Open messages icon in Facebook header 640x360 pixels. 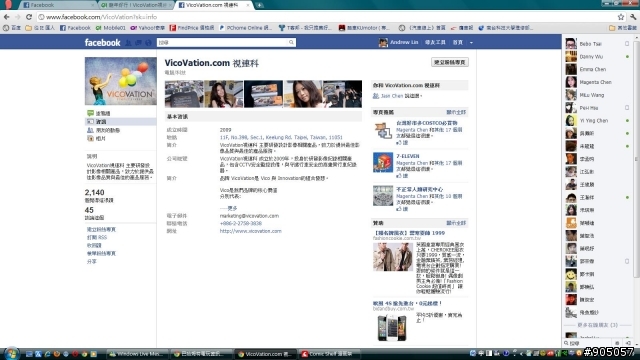coord(138,42)
